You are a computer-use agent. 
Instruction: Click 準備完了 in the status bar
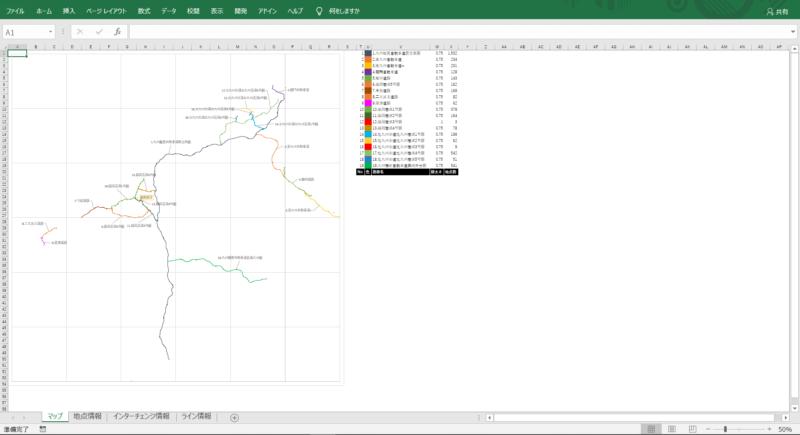click(16, 429)
